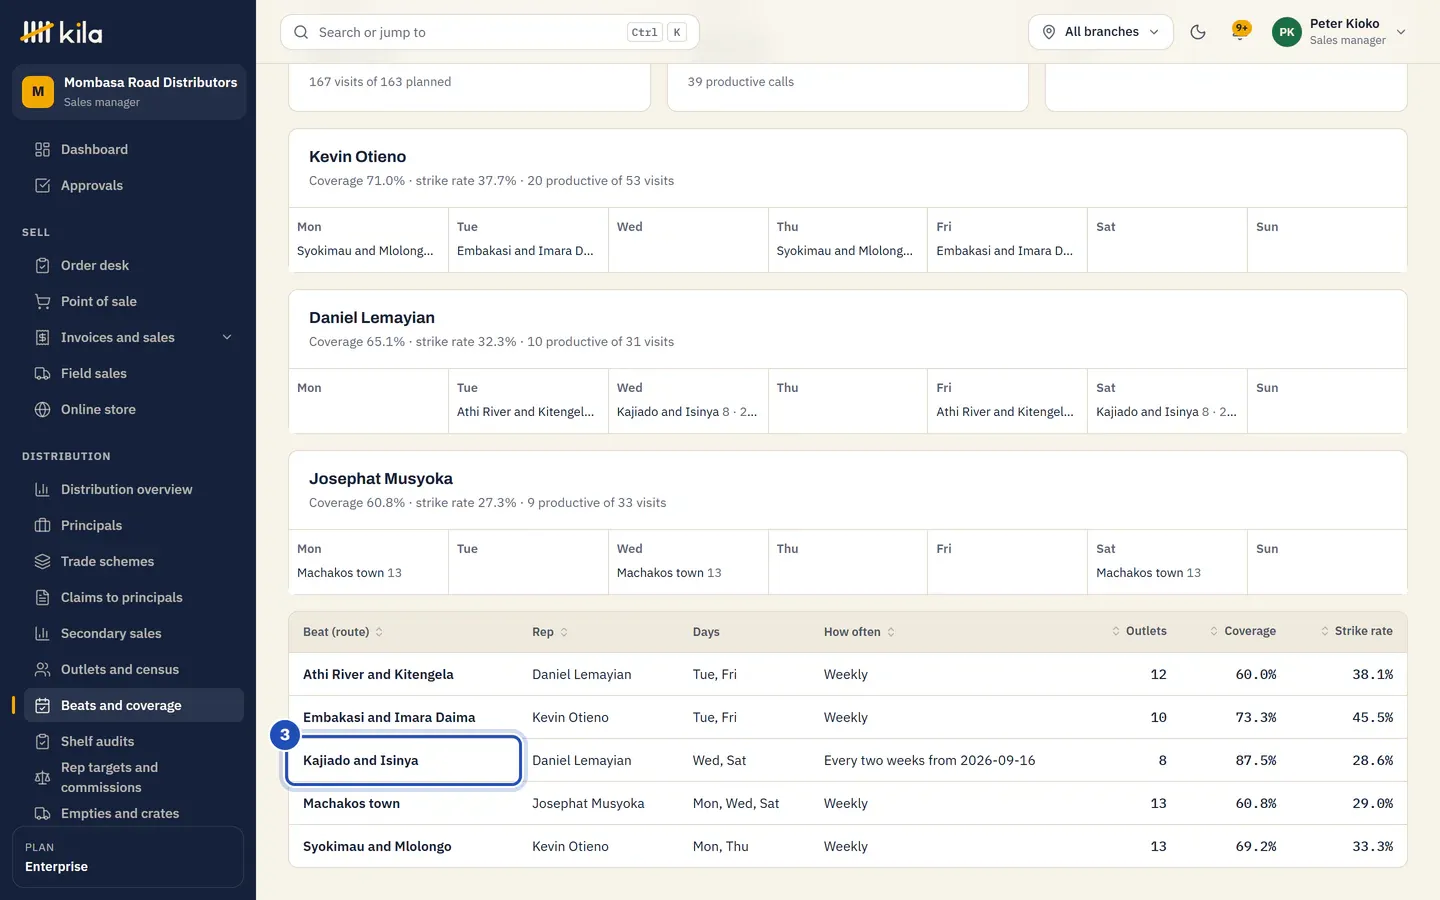
Task: Select Josephat Musyoka's Sat Machakos town cell
Action: coord(1167,562)
